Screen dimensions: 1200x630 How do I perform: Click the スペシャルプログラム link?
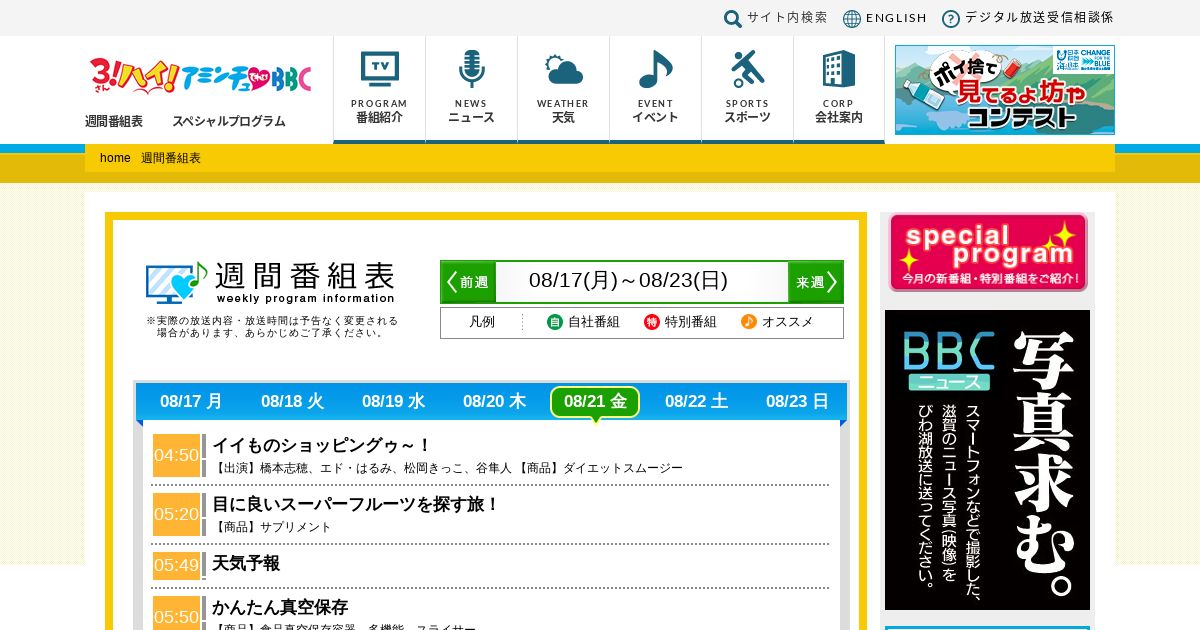(229, 121)
